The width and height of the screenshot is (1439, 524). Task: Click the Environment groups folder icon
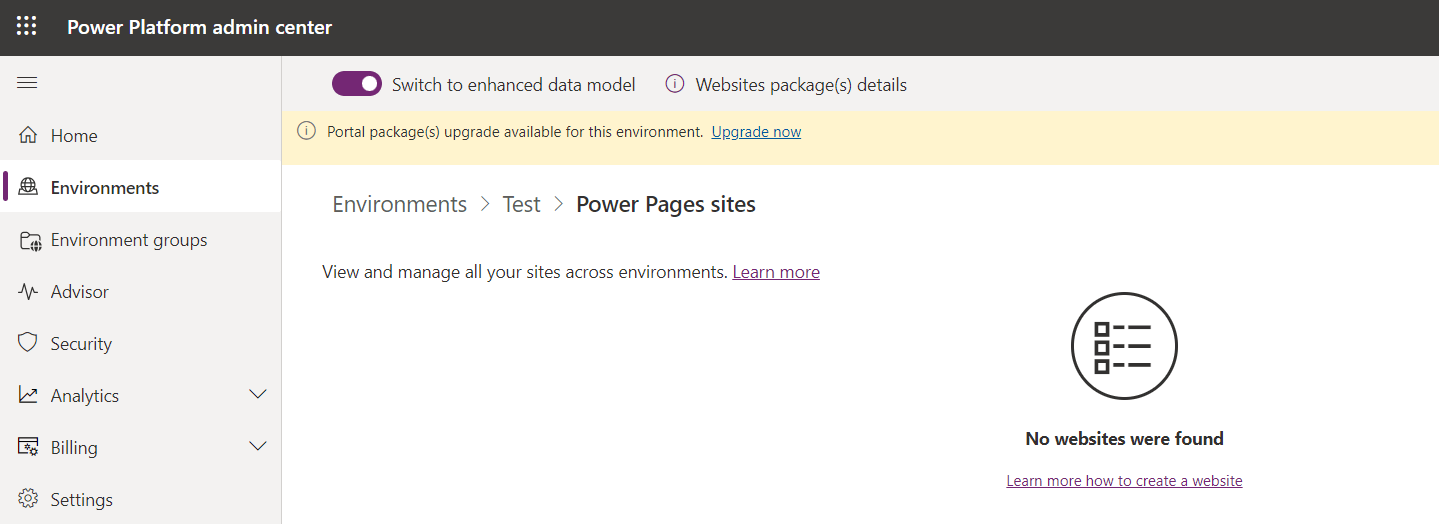click(30, 240)
